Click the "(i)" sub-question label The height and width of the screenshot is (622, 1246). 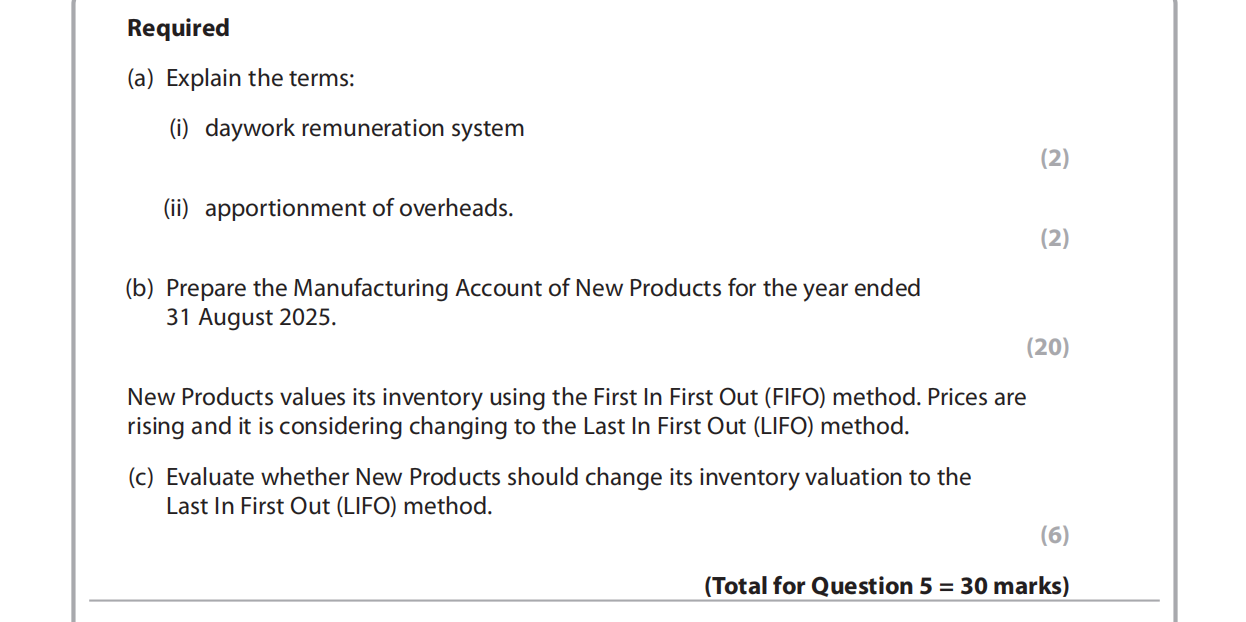178,128
